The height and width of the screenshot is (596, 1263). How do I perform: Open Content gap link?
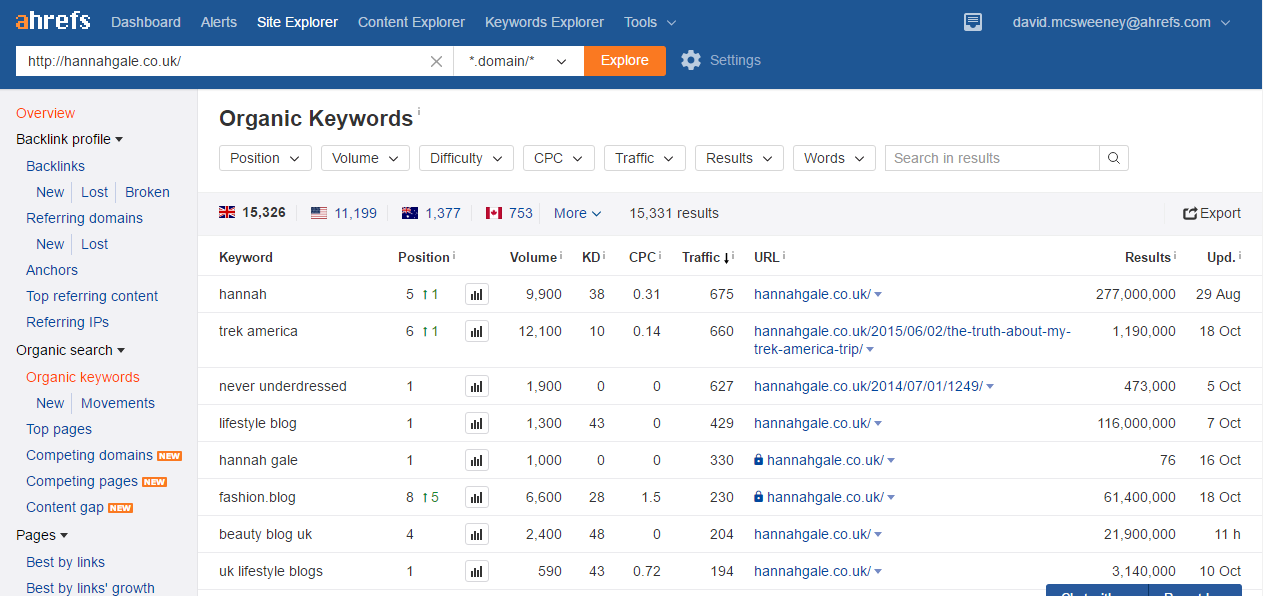coord(65,507)
